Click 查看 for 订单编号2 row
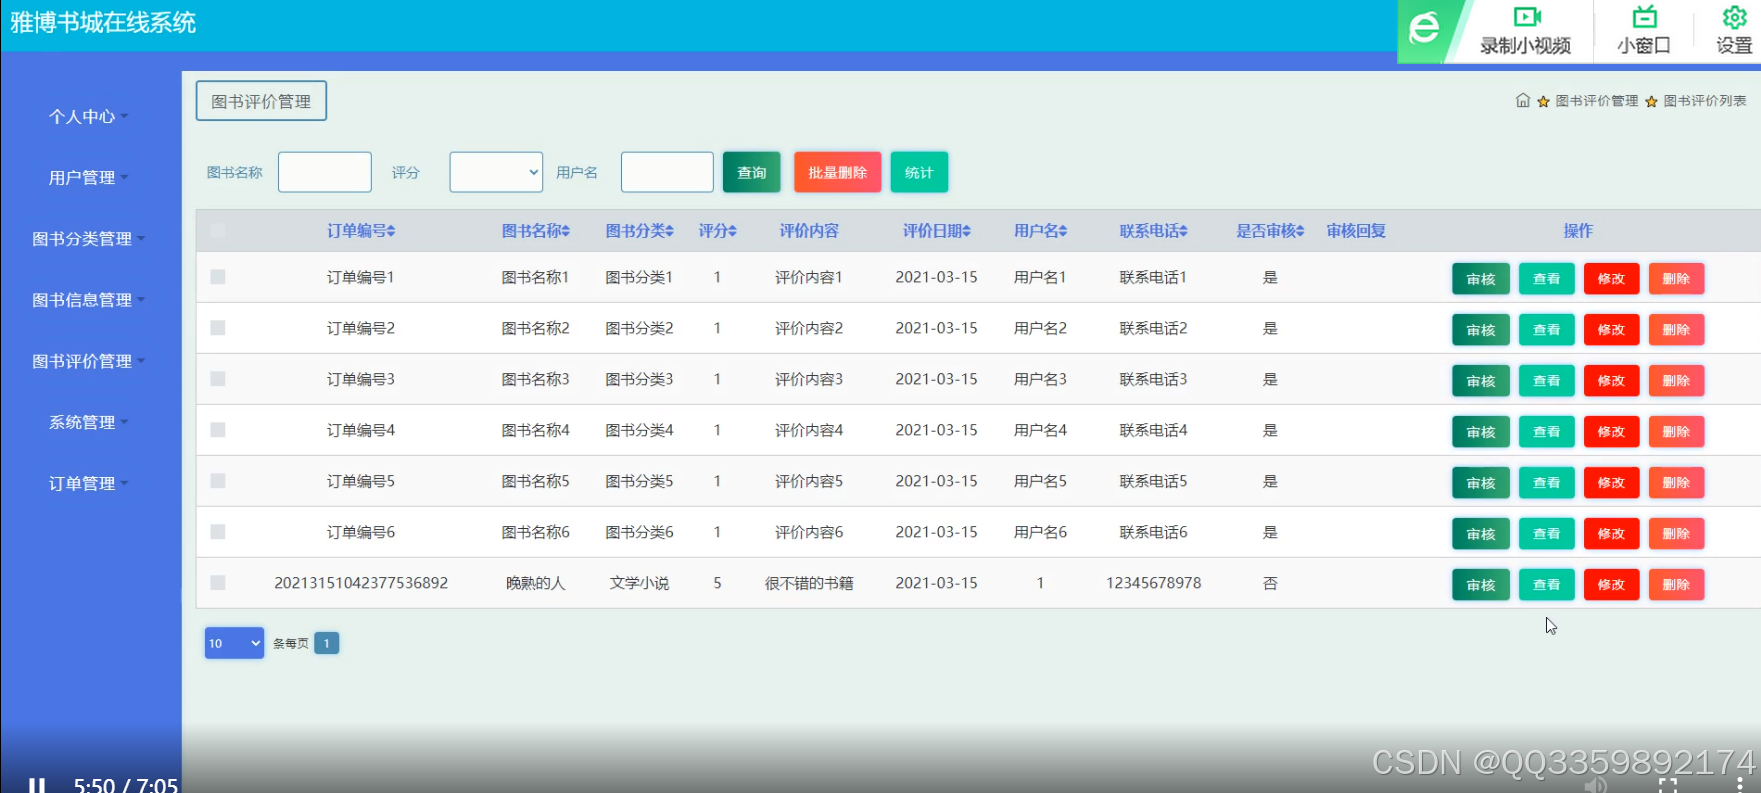1761x793 pixels. click(1547, 330)
